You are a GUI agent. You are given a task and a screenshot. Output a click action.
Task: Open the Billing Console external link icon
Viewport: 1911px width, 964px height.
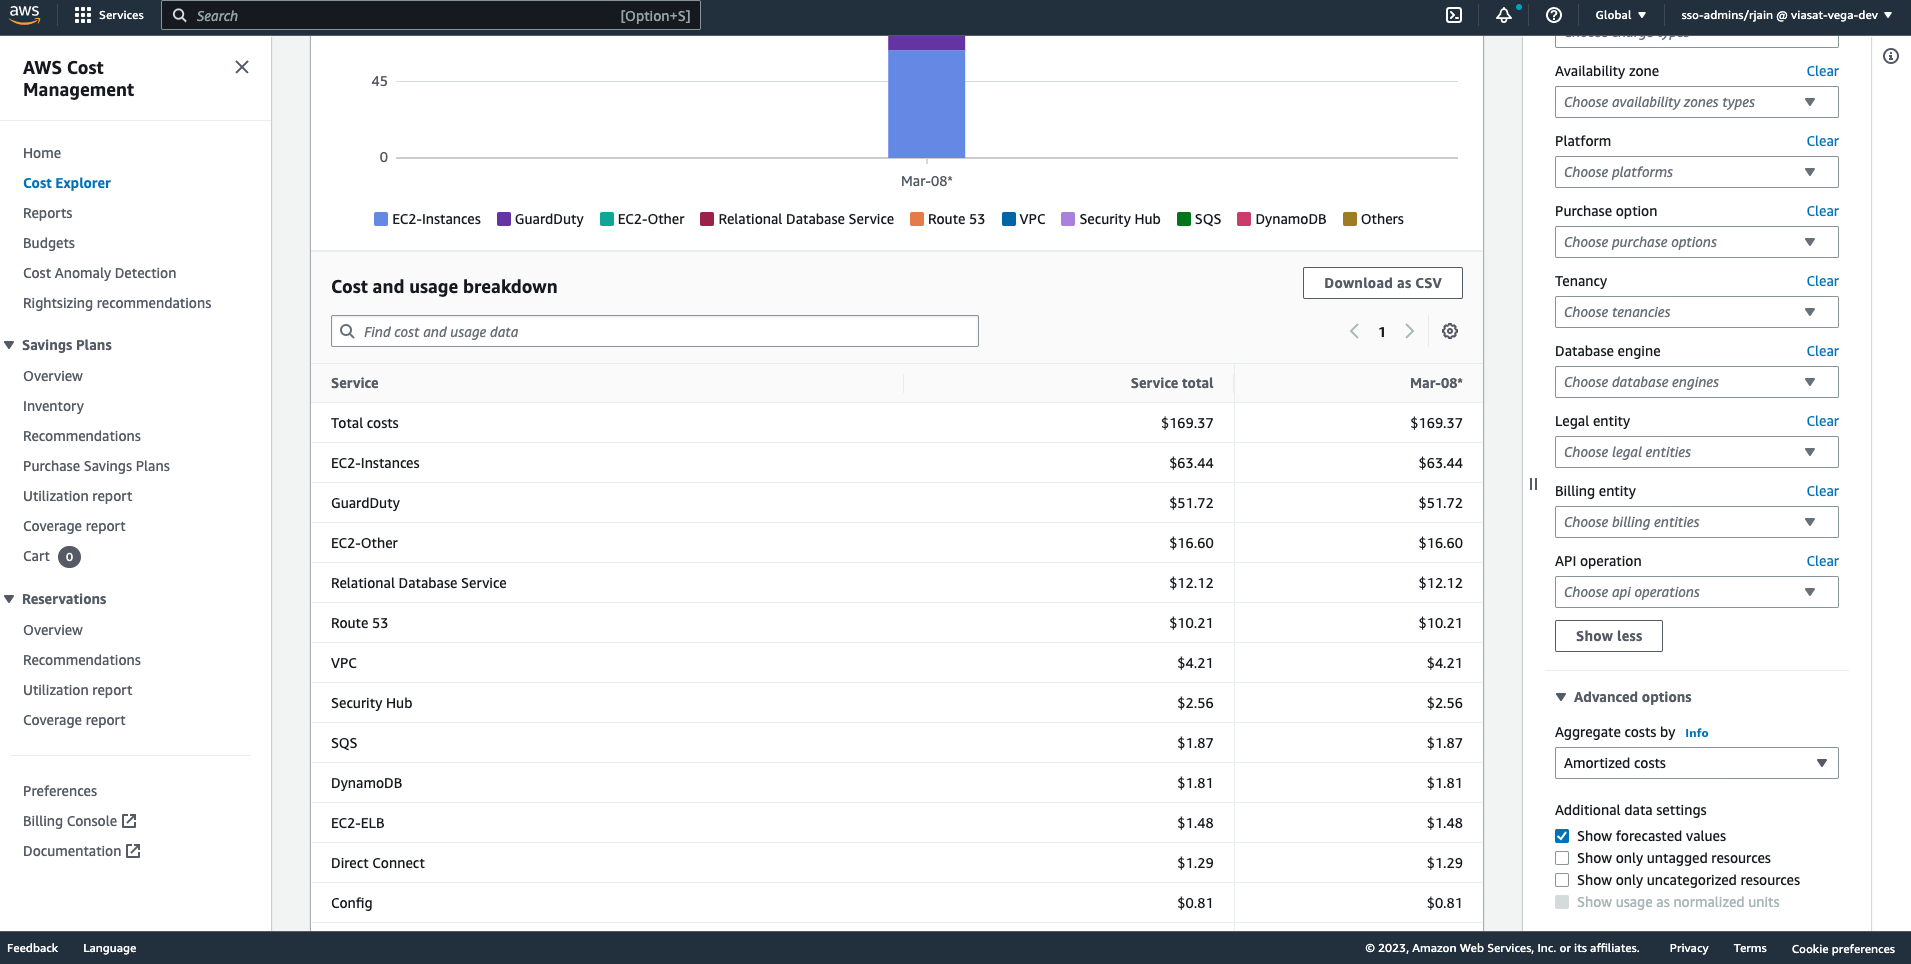coord(131,820)
